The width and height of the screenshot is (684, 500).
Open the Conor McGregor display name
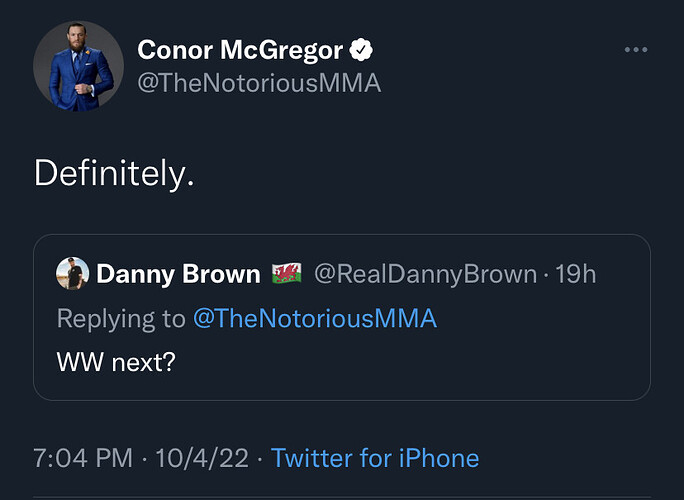coord(240,50)
